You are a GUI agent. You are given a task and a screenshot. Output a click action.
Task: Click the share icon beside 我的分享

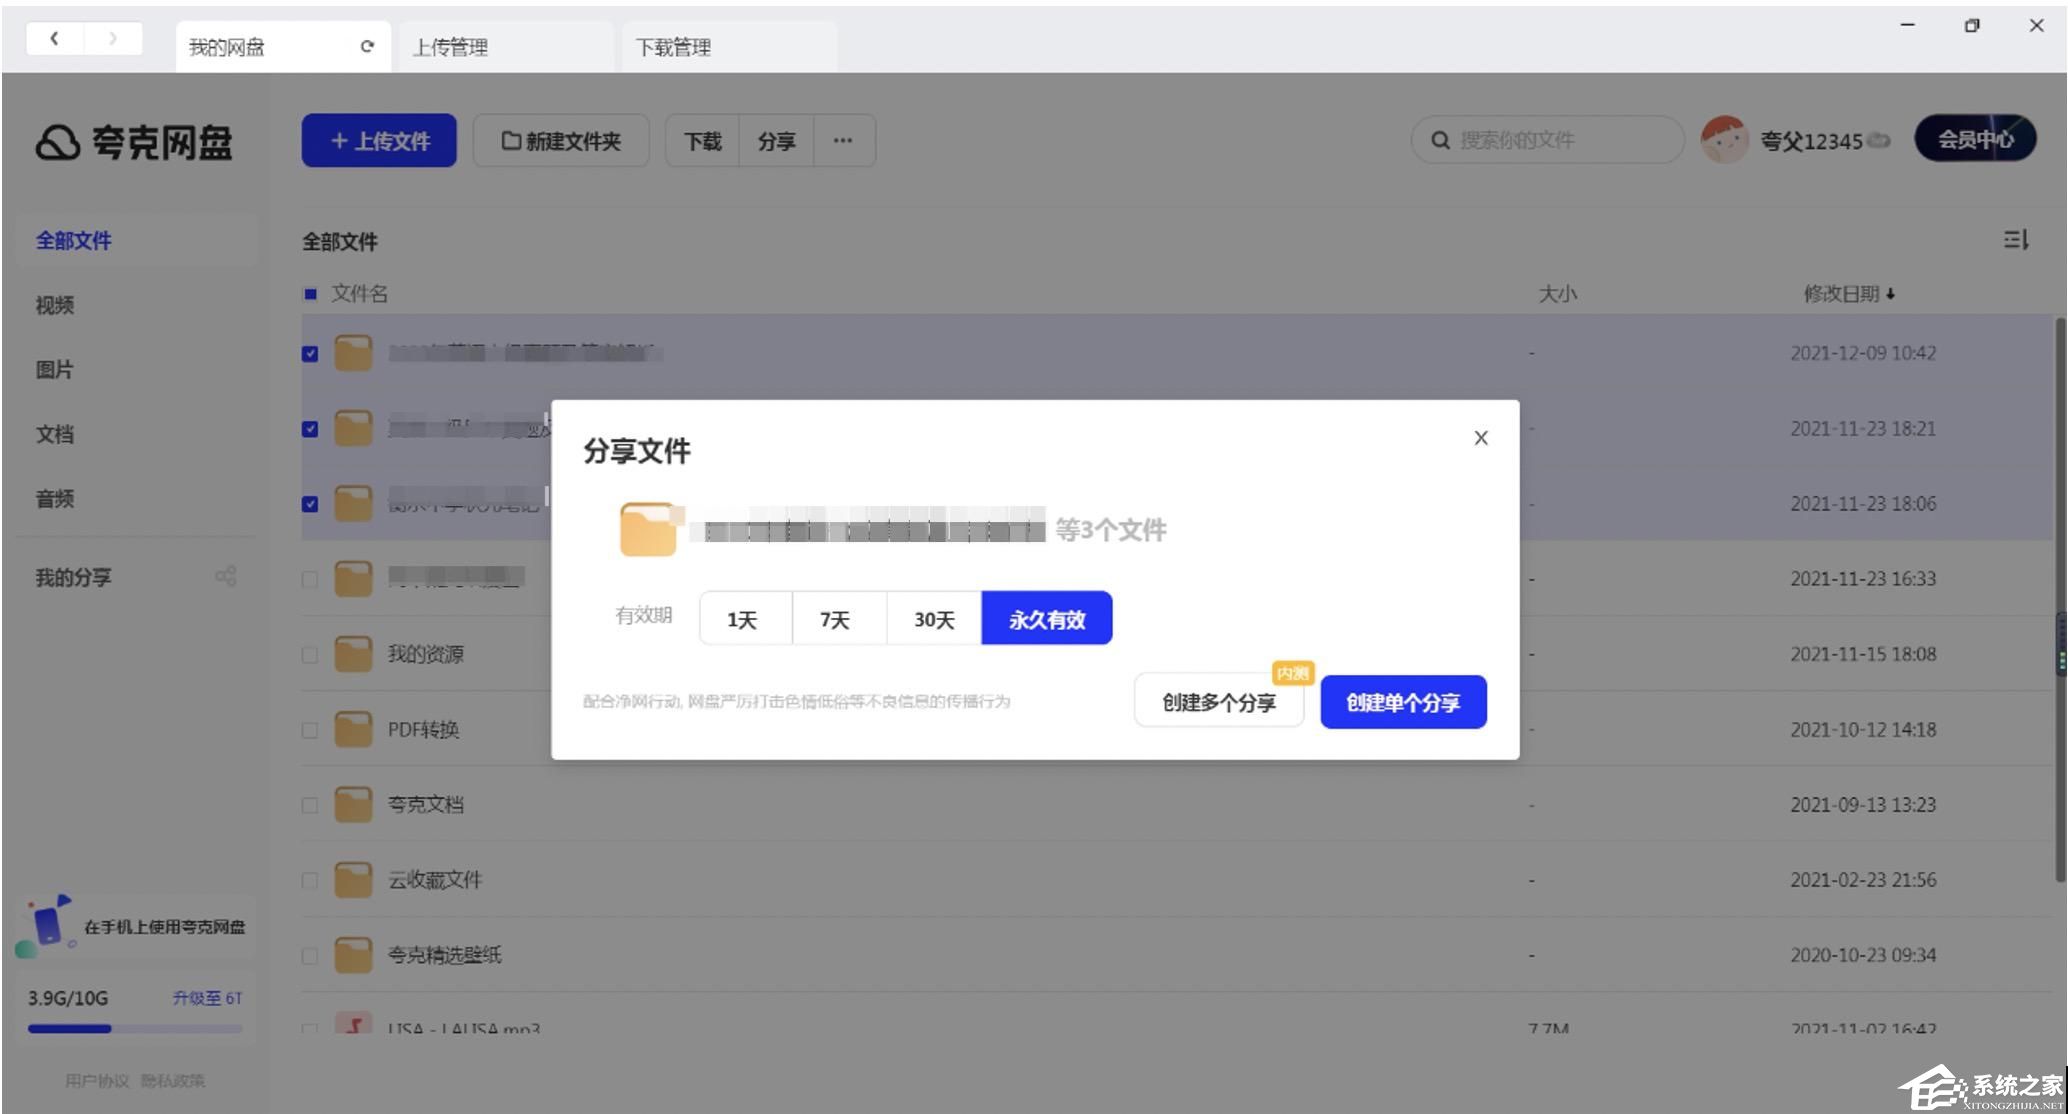pyautogui.click(x=226, y=576)
